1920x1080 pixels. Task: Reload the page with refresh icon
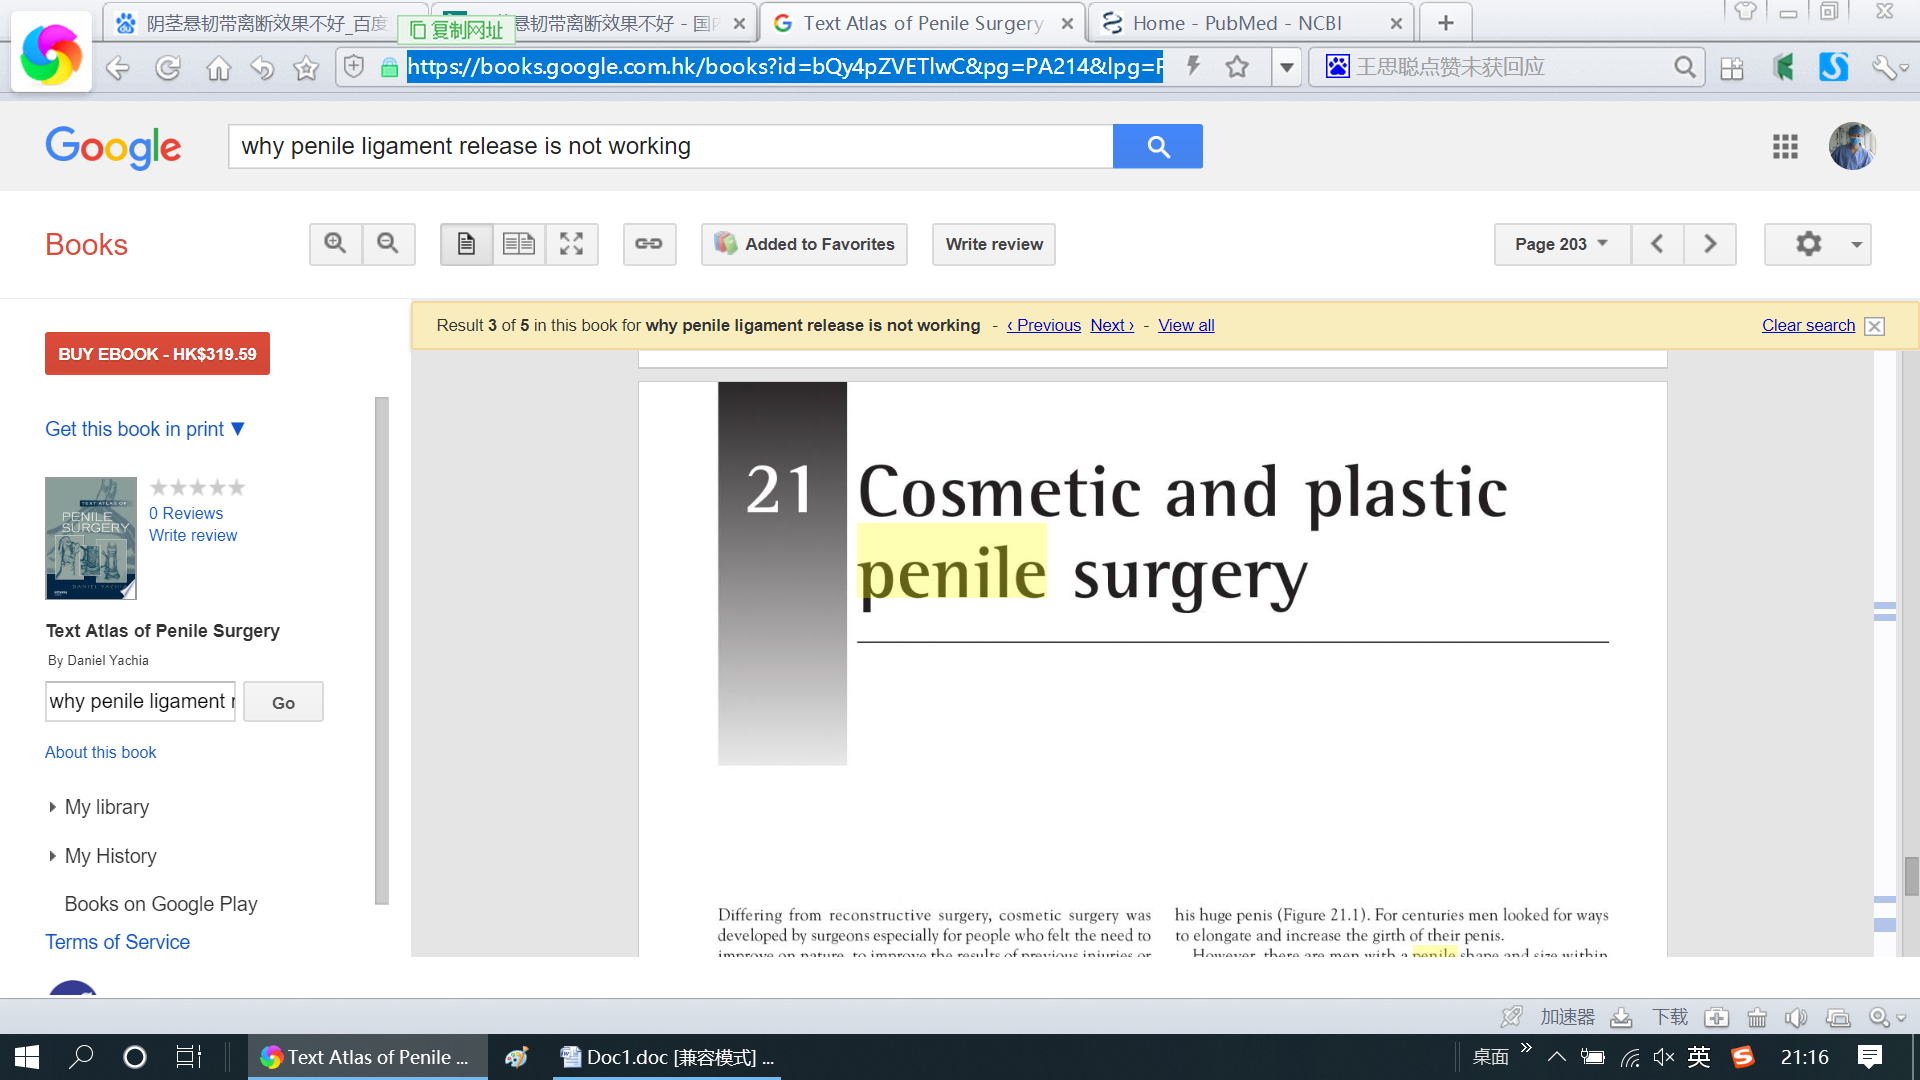click(168, 68)
